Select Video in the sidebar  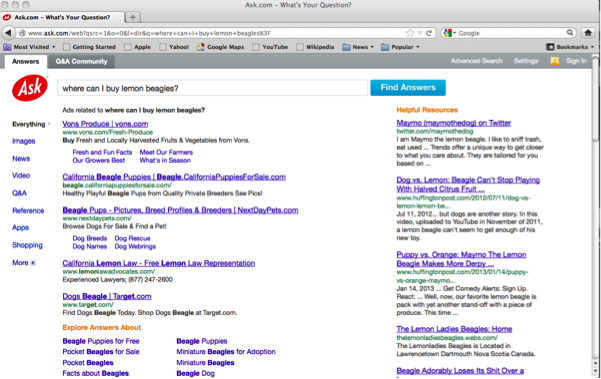[x=21, y=176]
